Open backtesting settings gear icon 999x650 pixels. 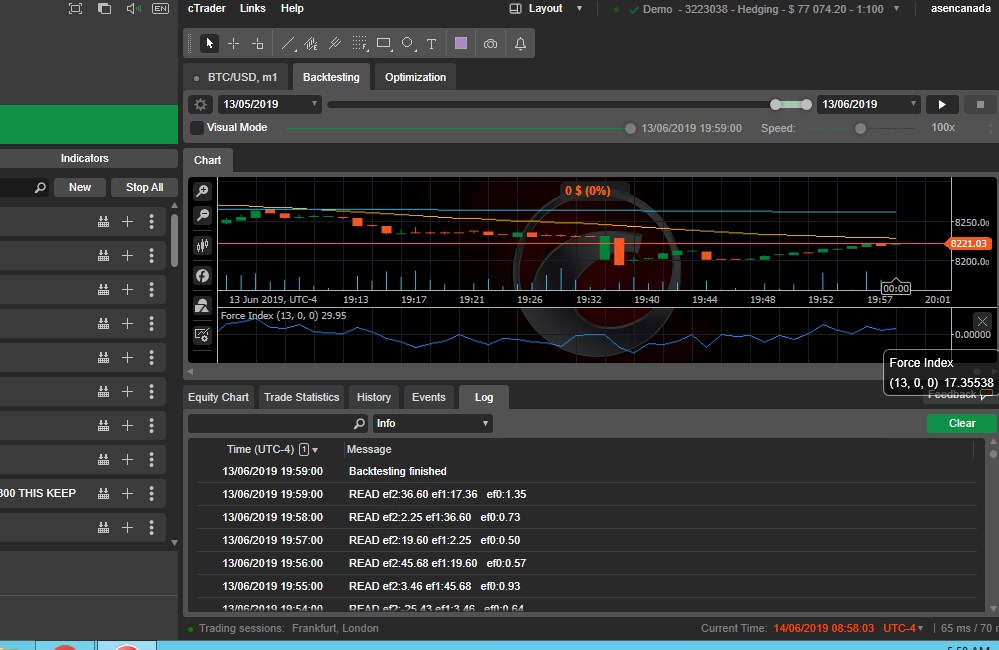200,104
